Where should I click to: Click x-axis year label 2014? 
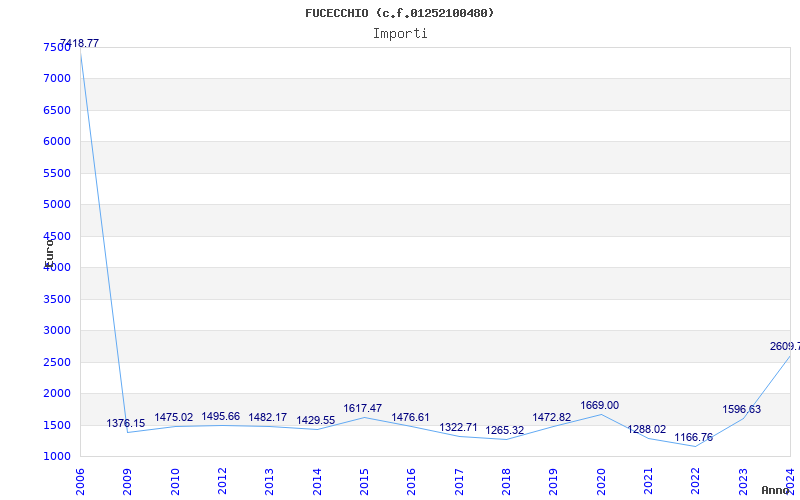click(x=317, y=482)
